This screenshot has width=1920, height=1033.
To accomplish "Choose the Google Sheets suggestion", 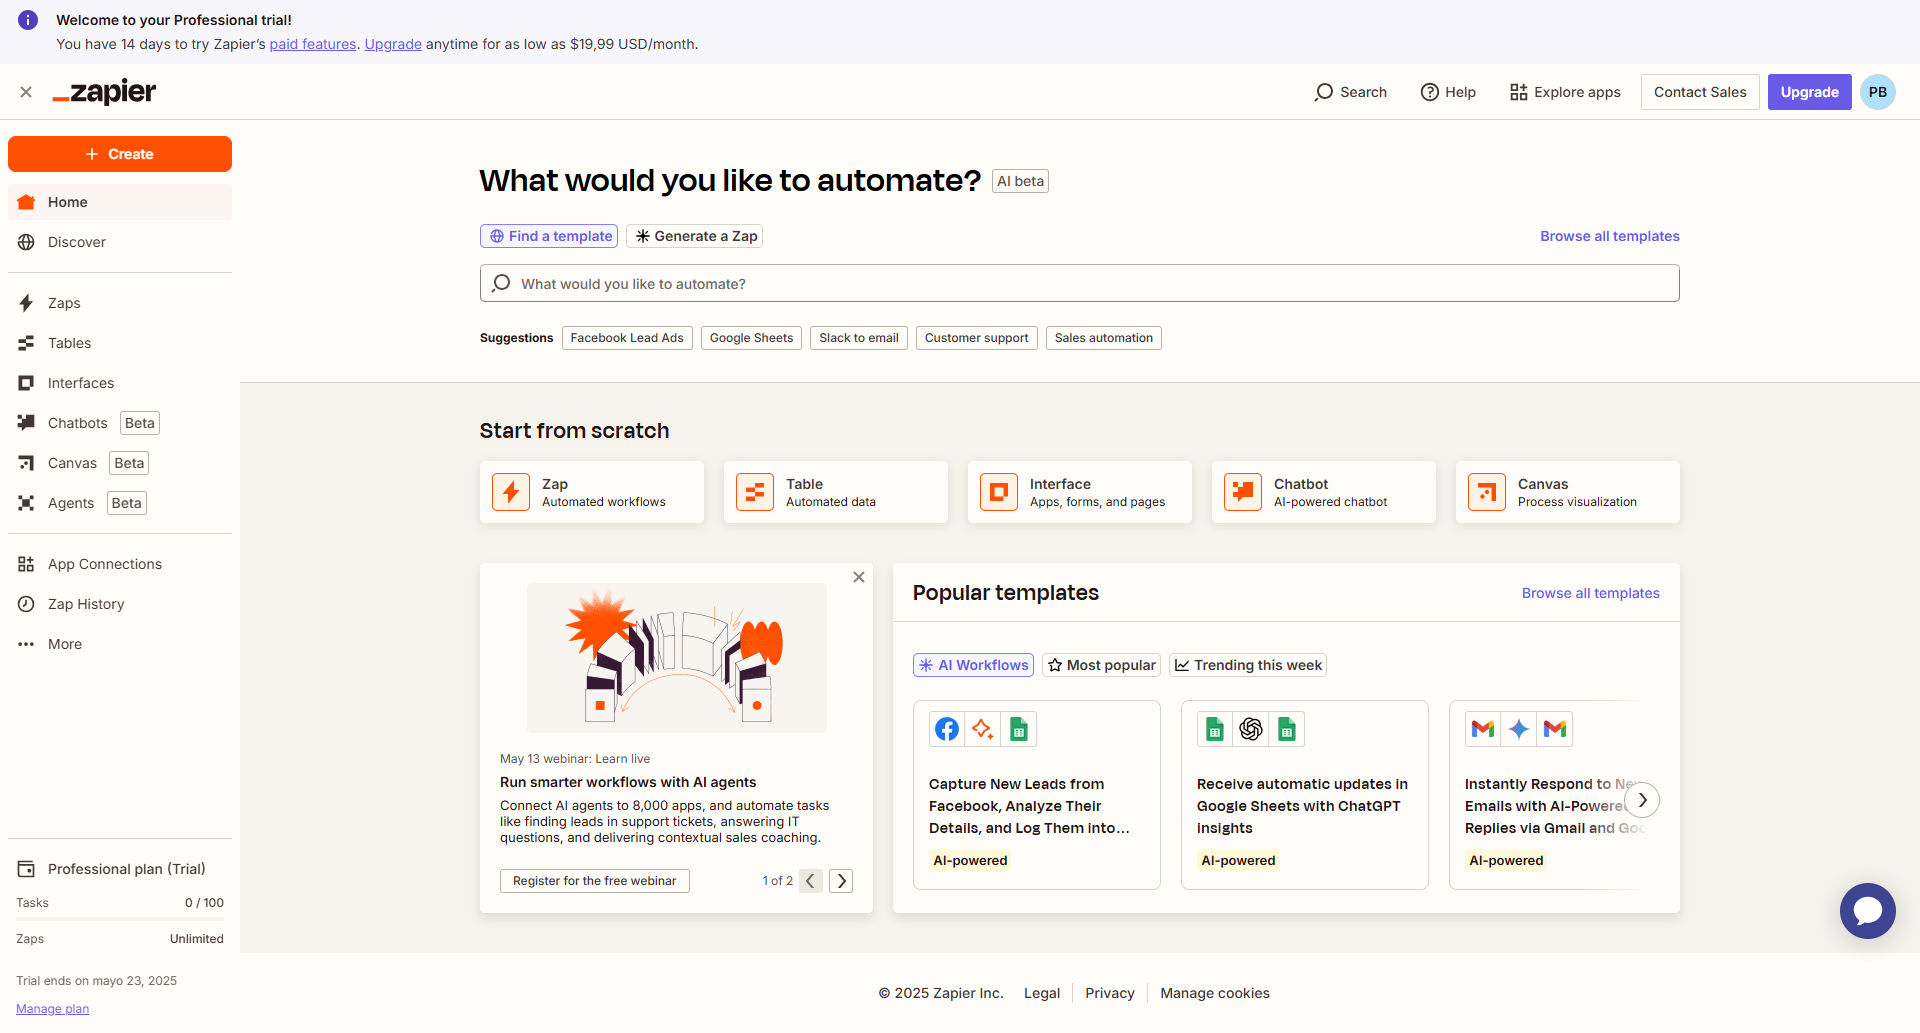I will pyautogui.click(x=751, y=338).
